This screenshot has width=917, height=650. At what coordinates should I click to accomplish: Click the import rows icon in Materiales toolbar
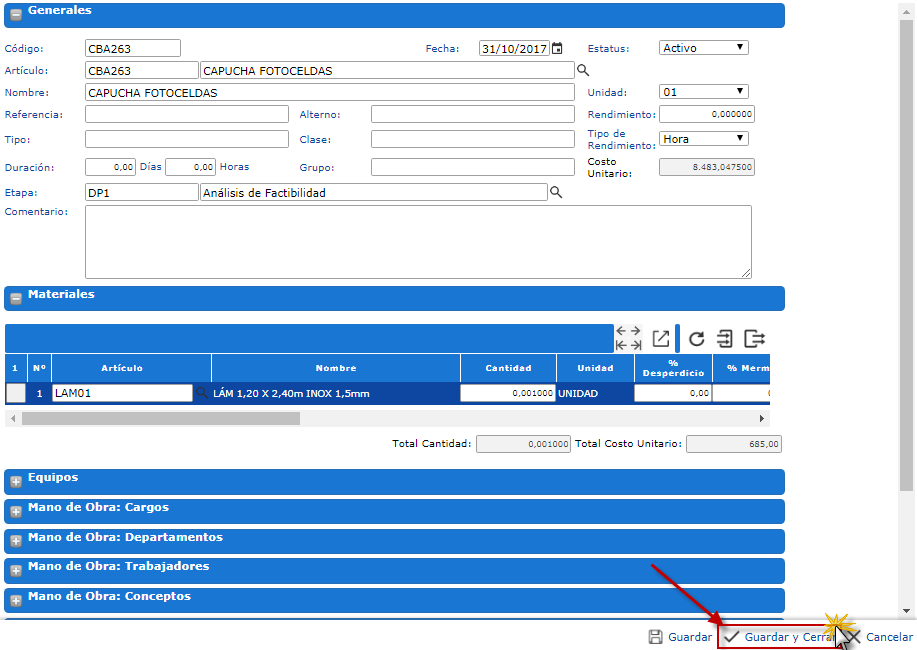(x=725, y=338)
